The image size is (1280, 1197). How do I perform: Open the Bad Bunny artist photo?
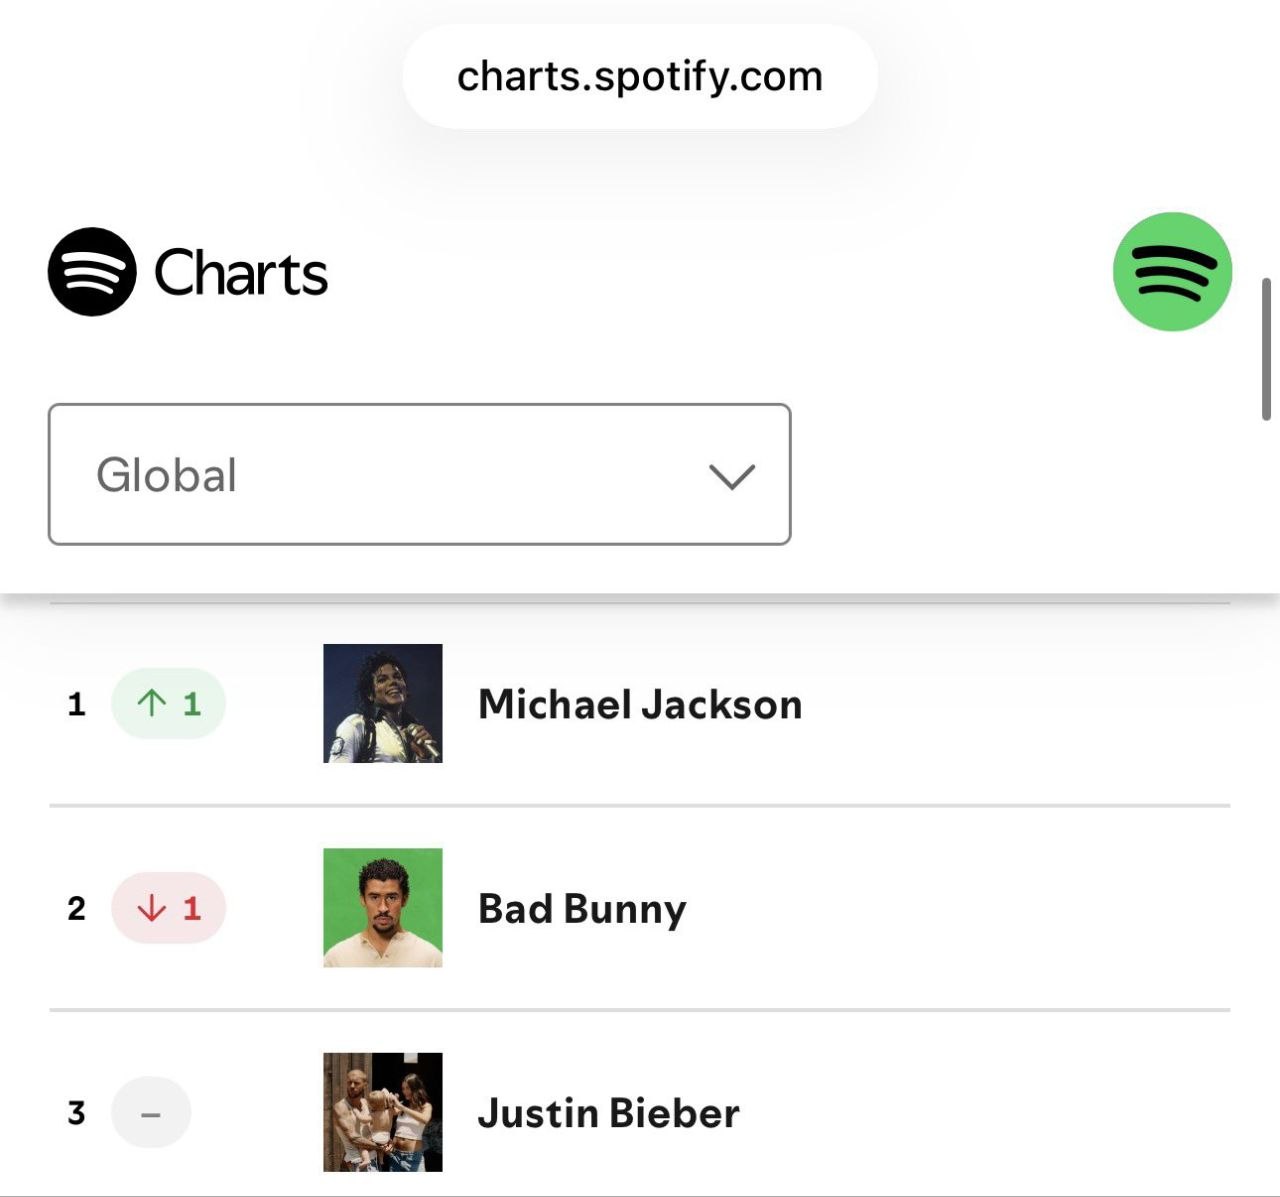coord(383,907)
